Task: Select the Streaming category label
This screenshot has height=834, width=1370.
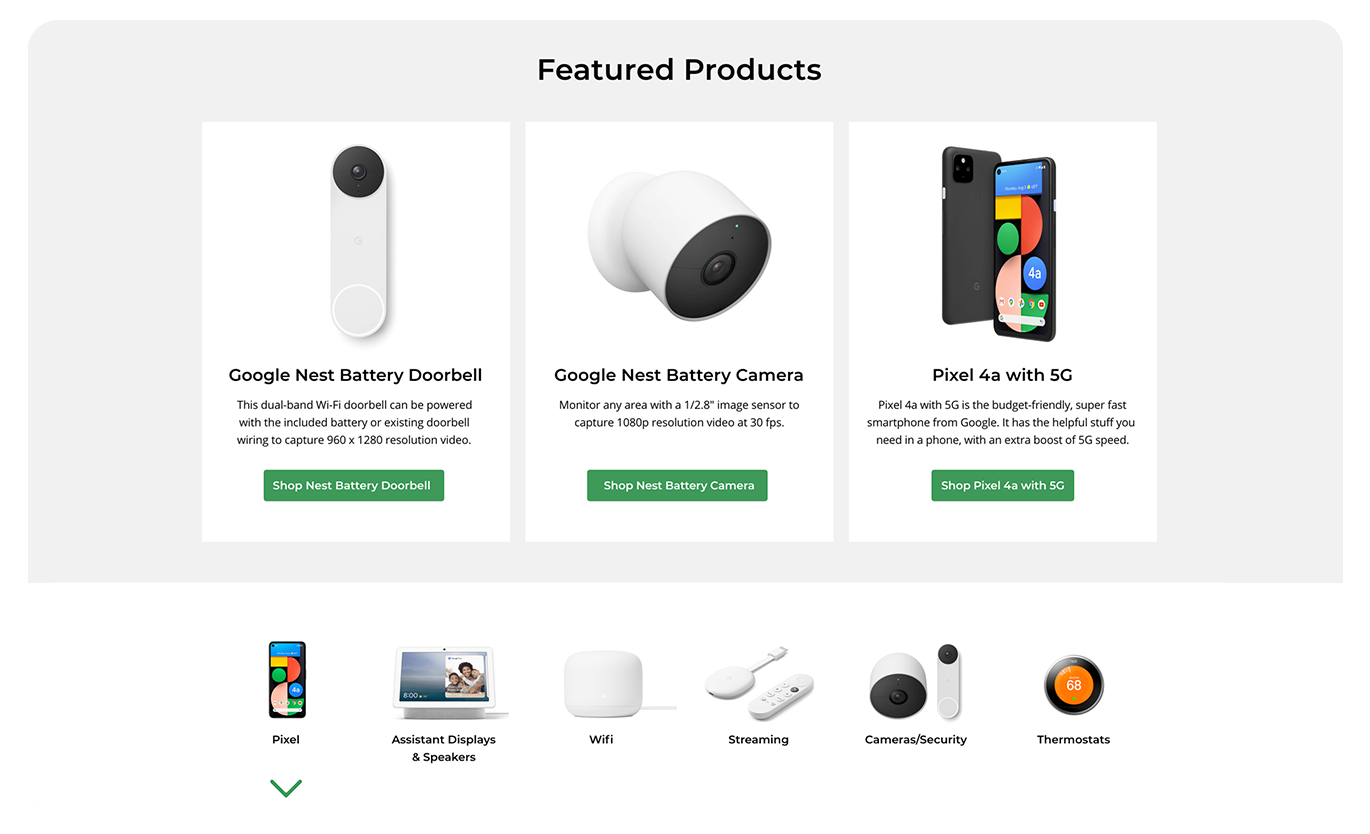Action: 758,740
